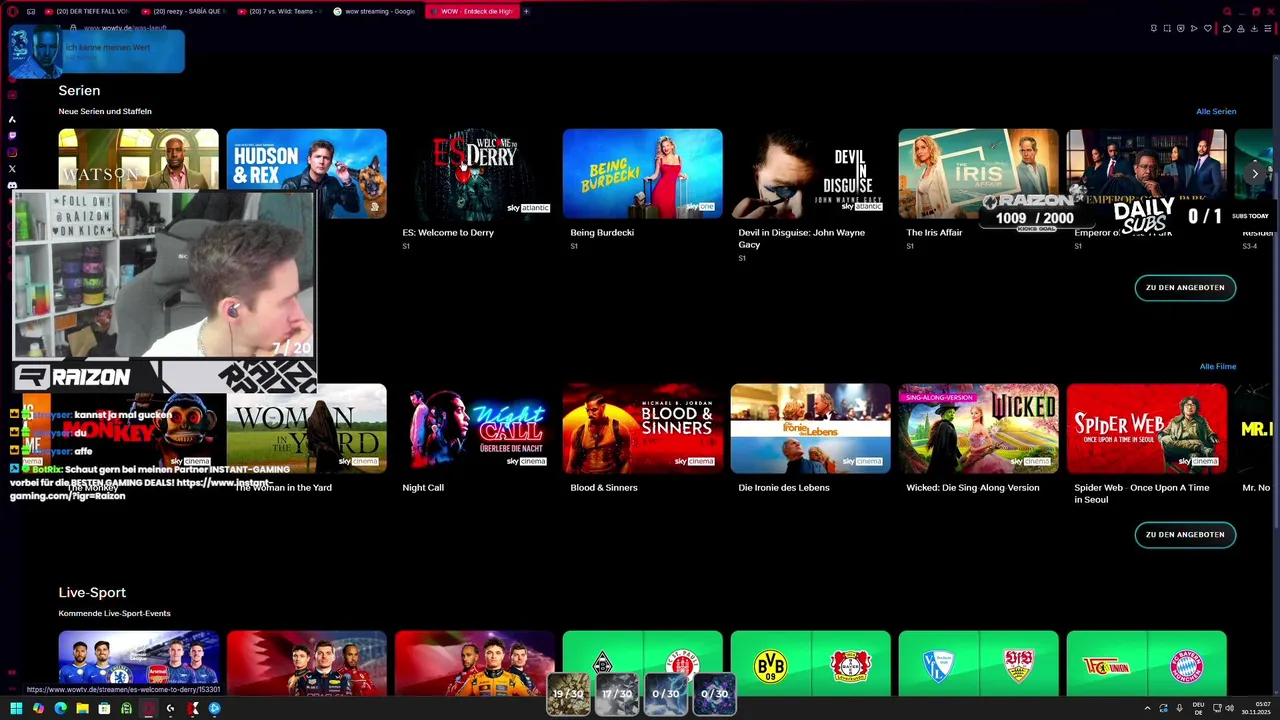Click the browser search magnifier icon
Viewport: 1280px width, 720px height.
tap(1227, 11)
